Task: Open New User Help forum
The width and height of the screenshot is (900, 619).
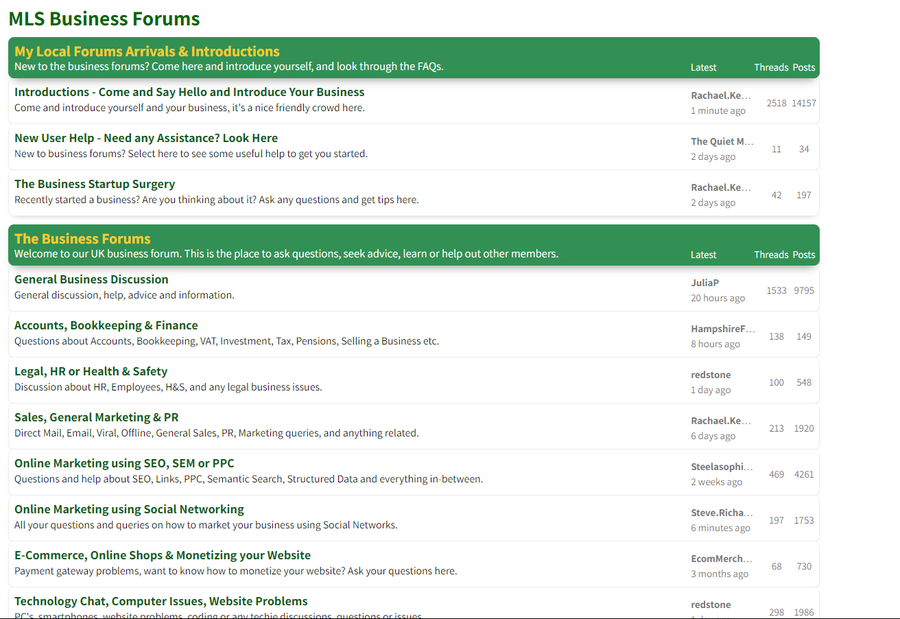Action: [146, 138]
